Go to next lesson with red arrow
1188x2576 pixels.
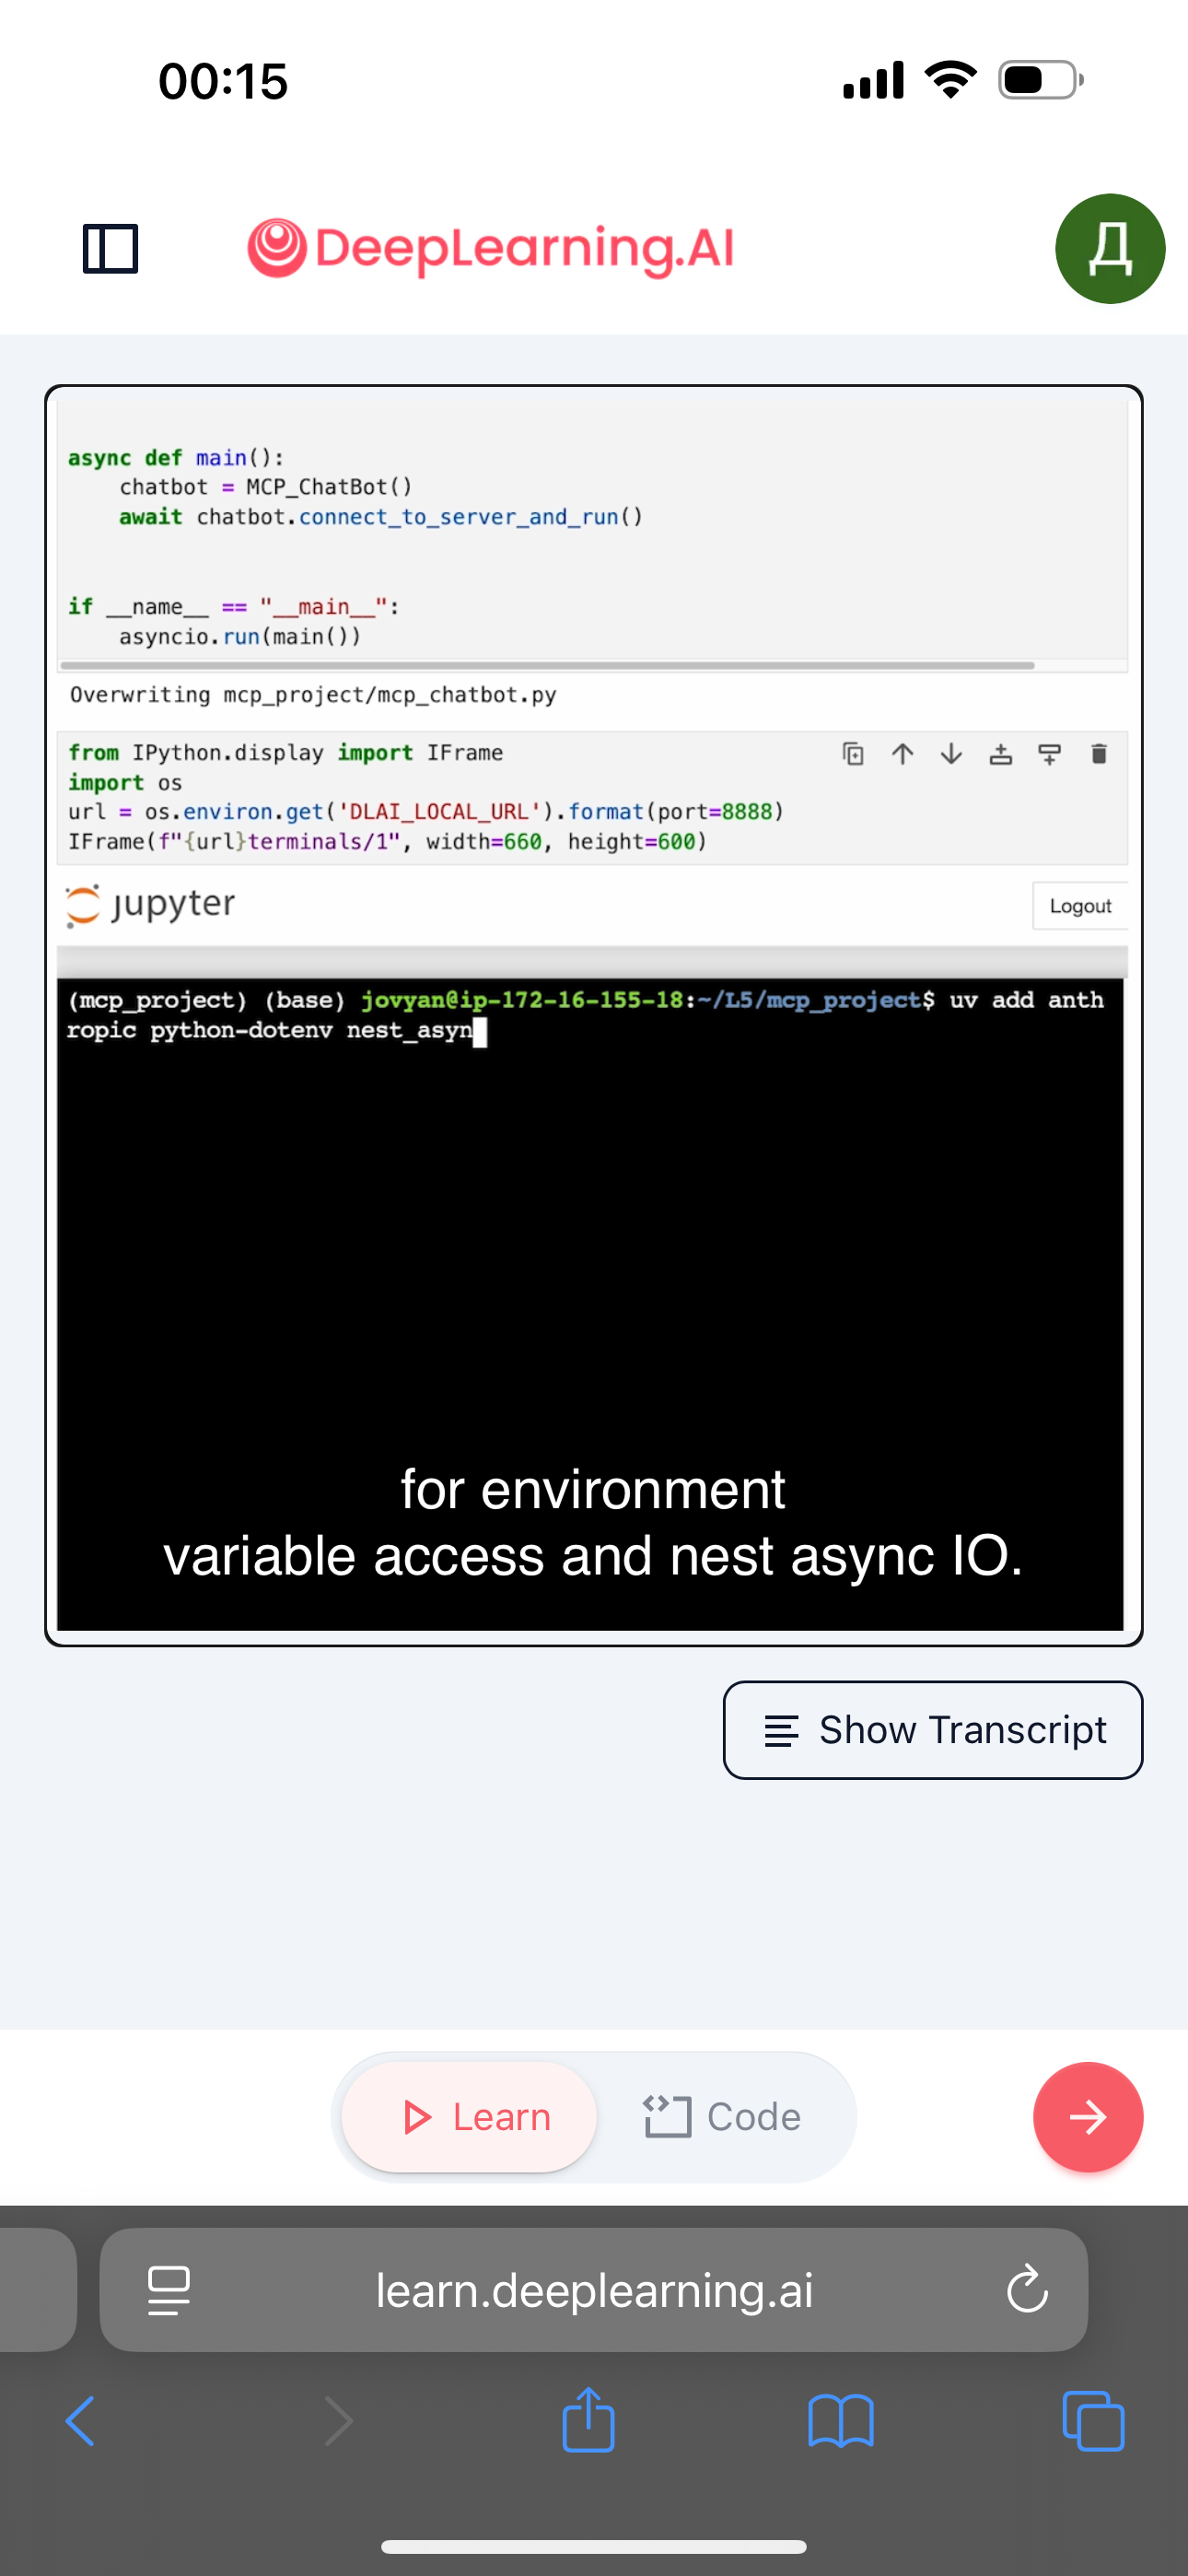click(1087, 2117)
